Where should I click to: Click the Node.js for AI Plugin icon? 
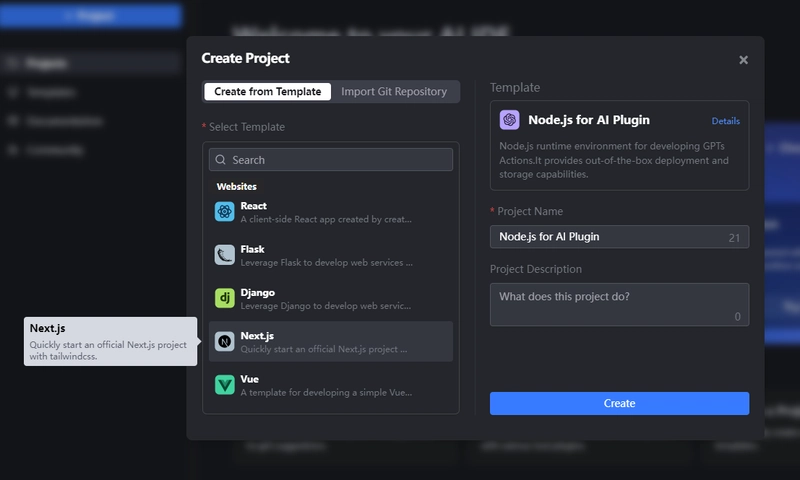click(509, 120)
